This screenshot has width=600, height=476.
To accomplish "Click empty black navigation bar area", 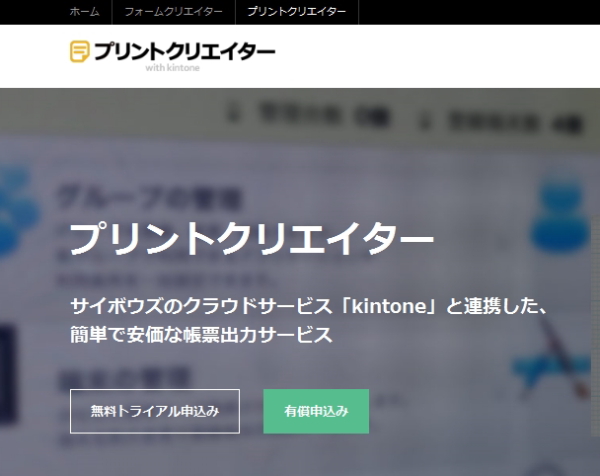I will [480, 12].
